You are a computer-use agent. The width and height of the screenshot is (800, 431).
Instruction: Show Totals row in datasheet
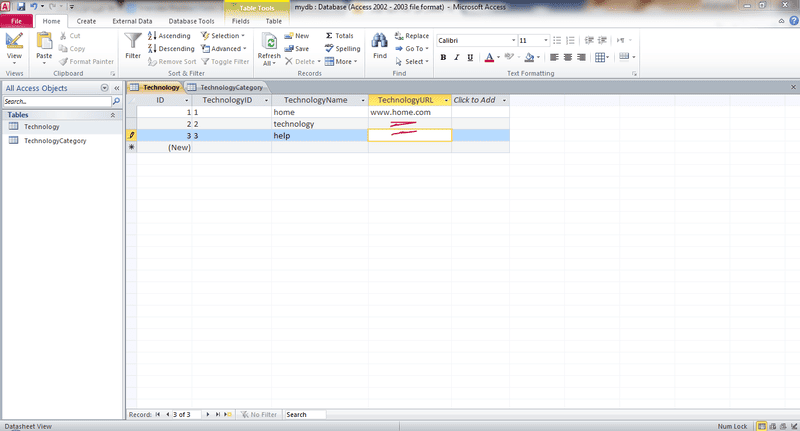339,36
